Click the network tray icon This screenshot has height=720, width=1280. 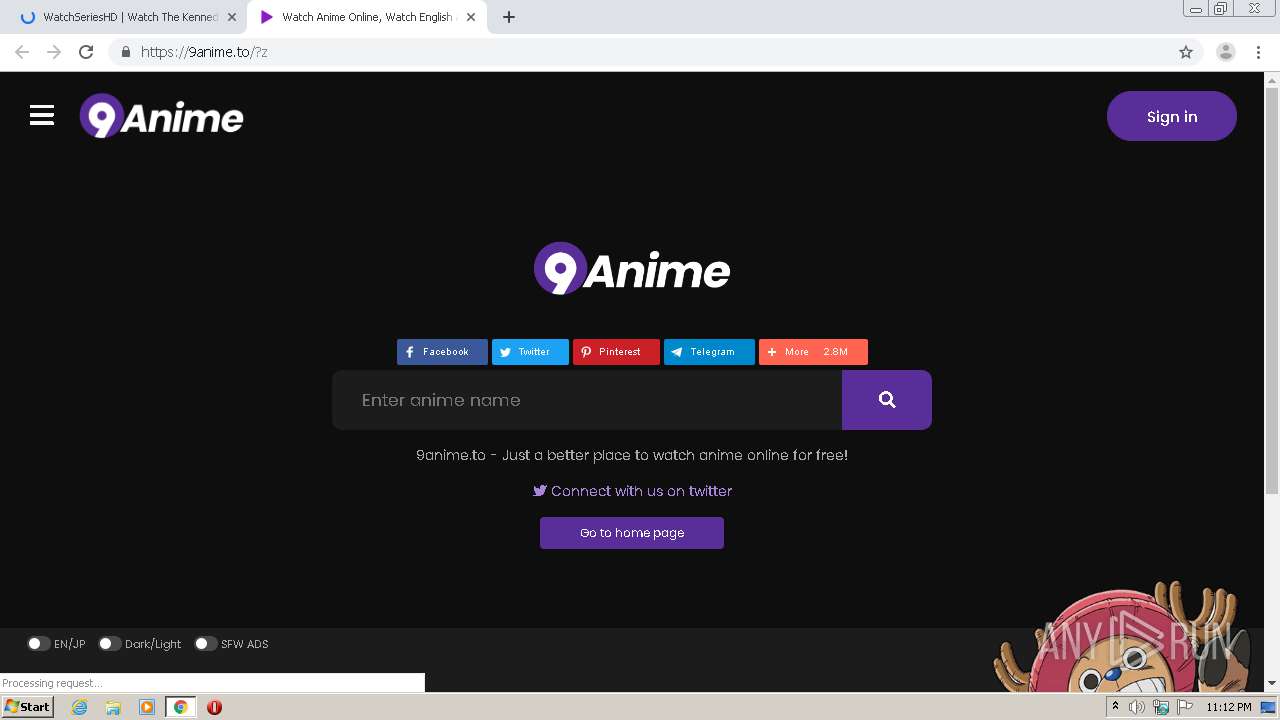coord(1161,707)
